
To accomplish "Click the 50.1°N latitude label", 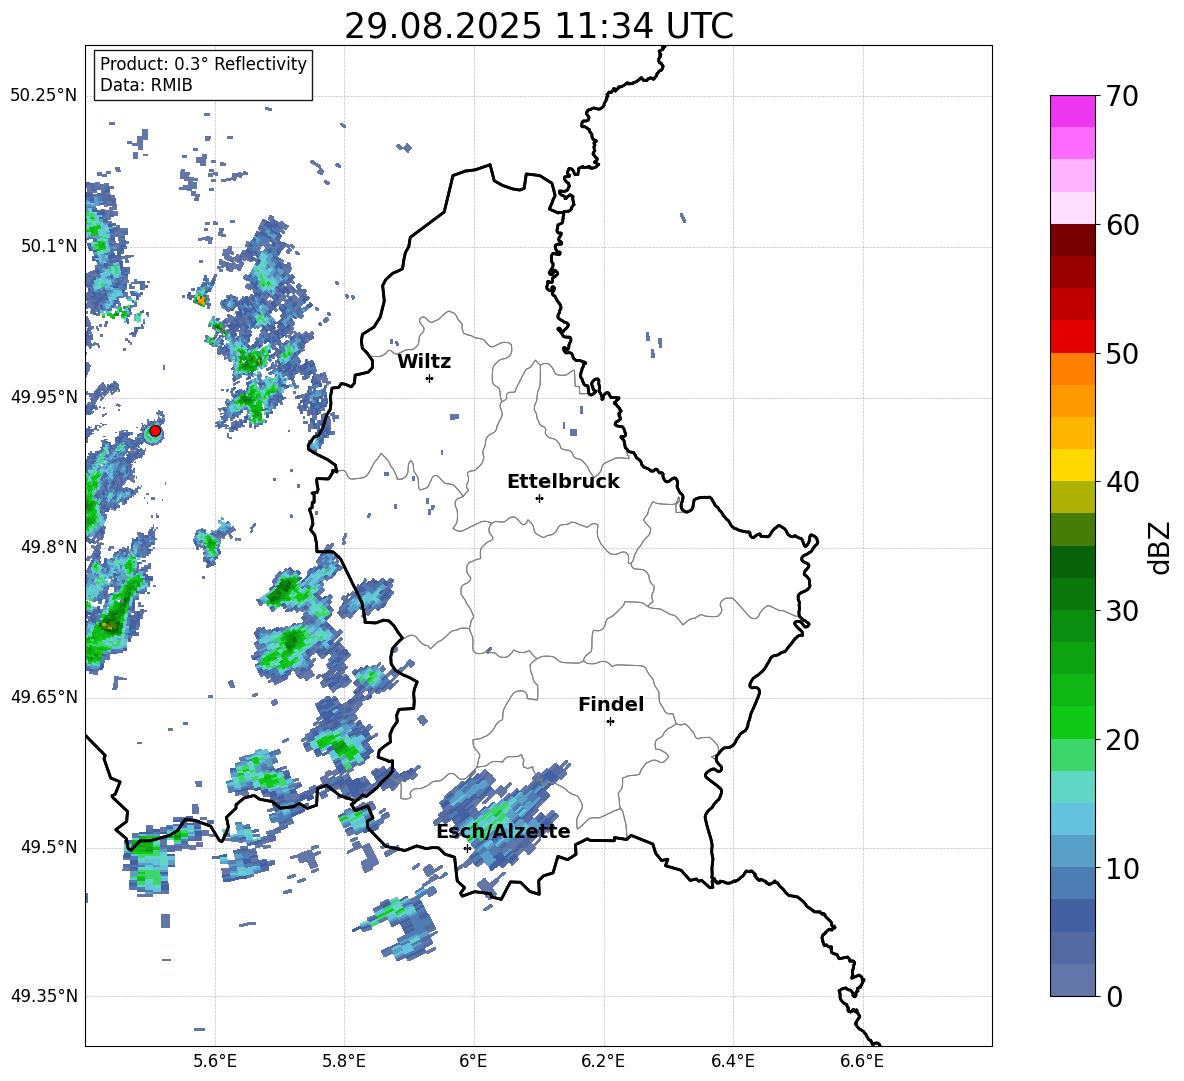I will click(49, 246).
